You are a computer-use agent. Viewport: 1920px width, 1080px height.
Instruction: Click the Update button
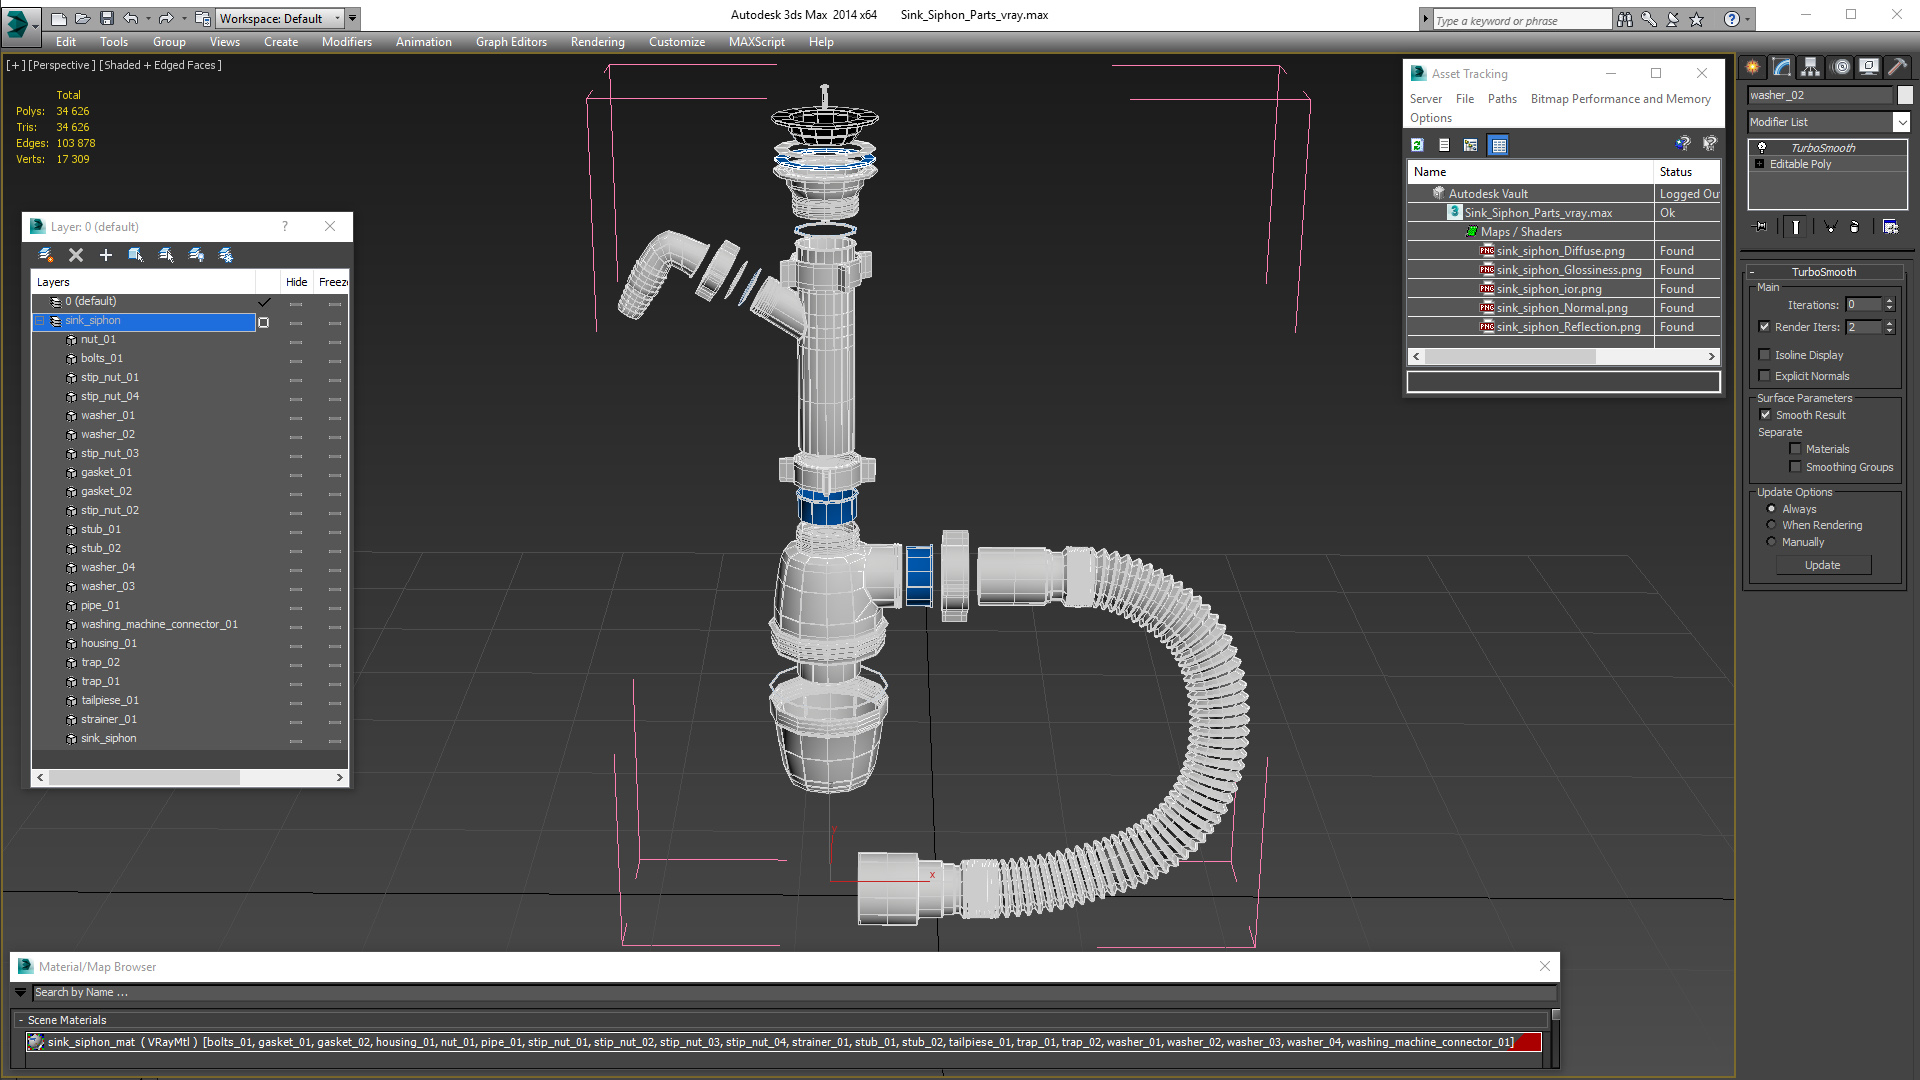click(x=1822, y=565)
